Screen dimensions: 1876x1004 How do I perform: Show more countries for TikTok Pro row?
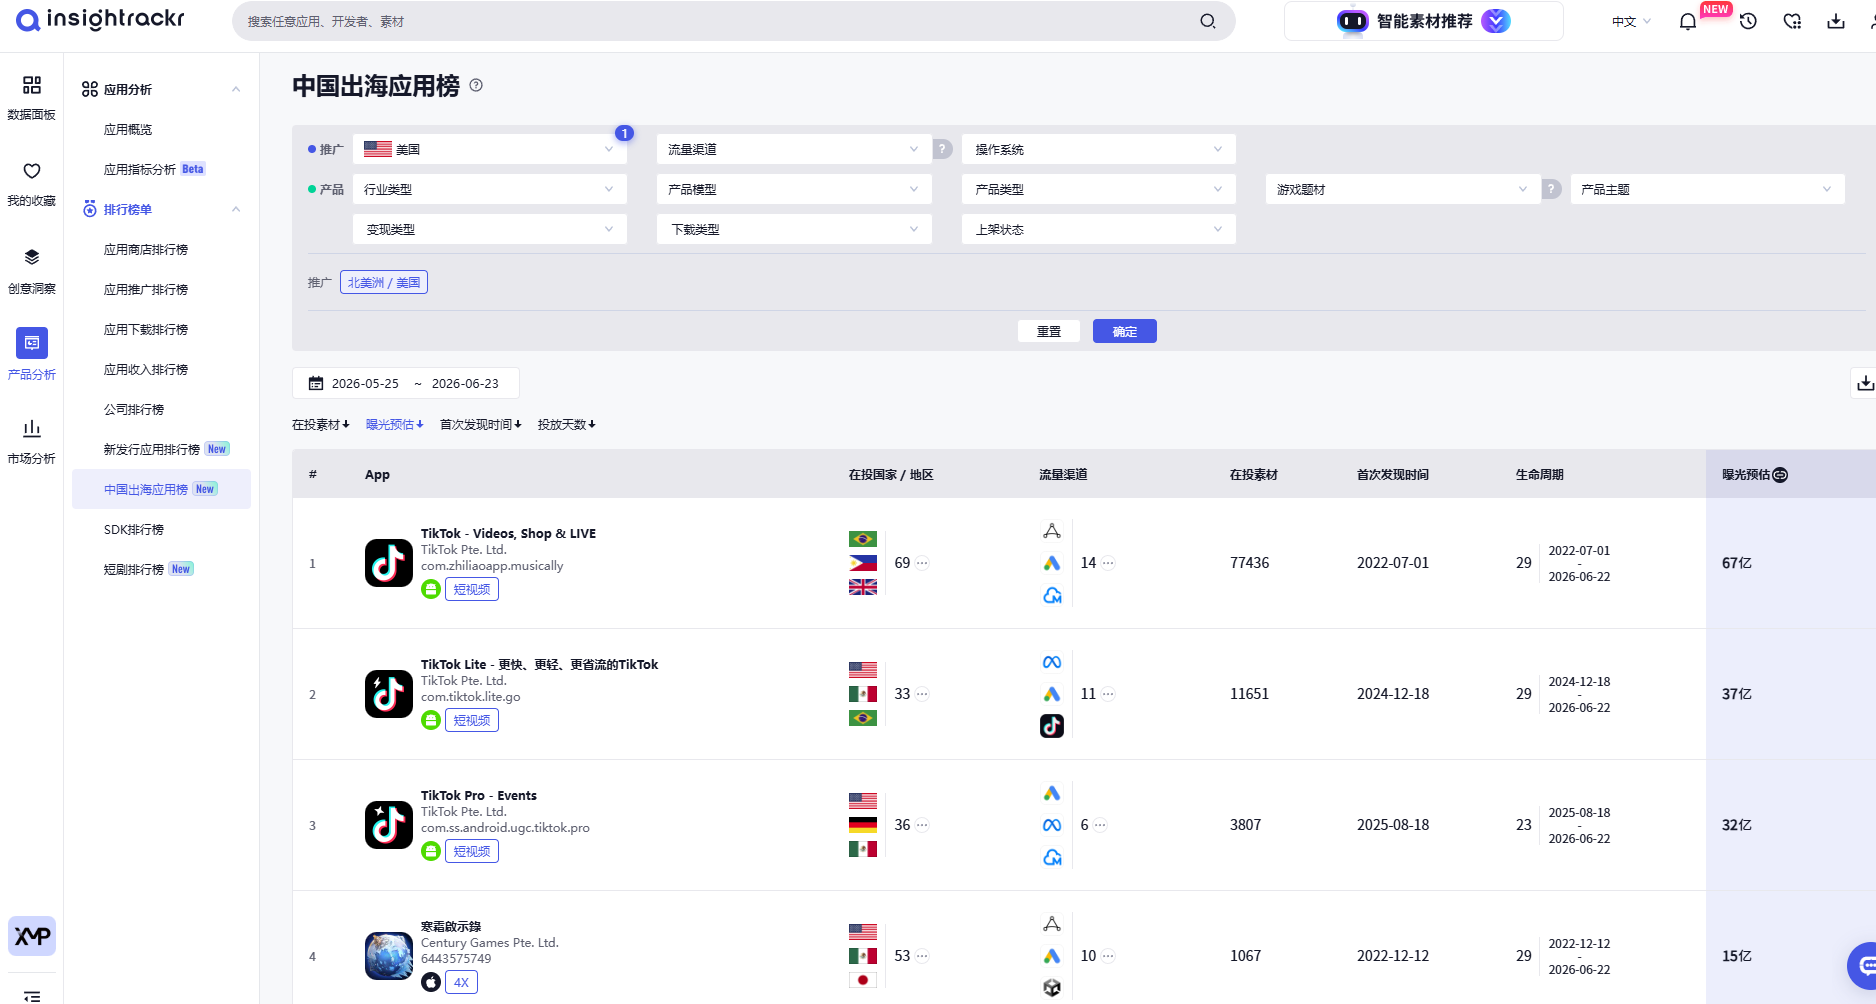922,825
